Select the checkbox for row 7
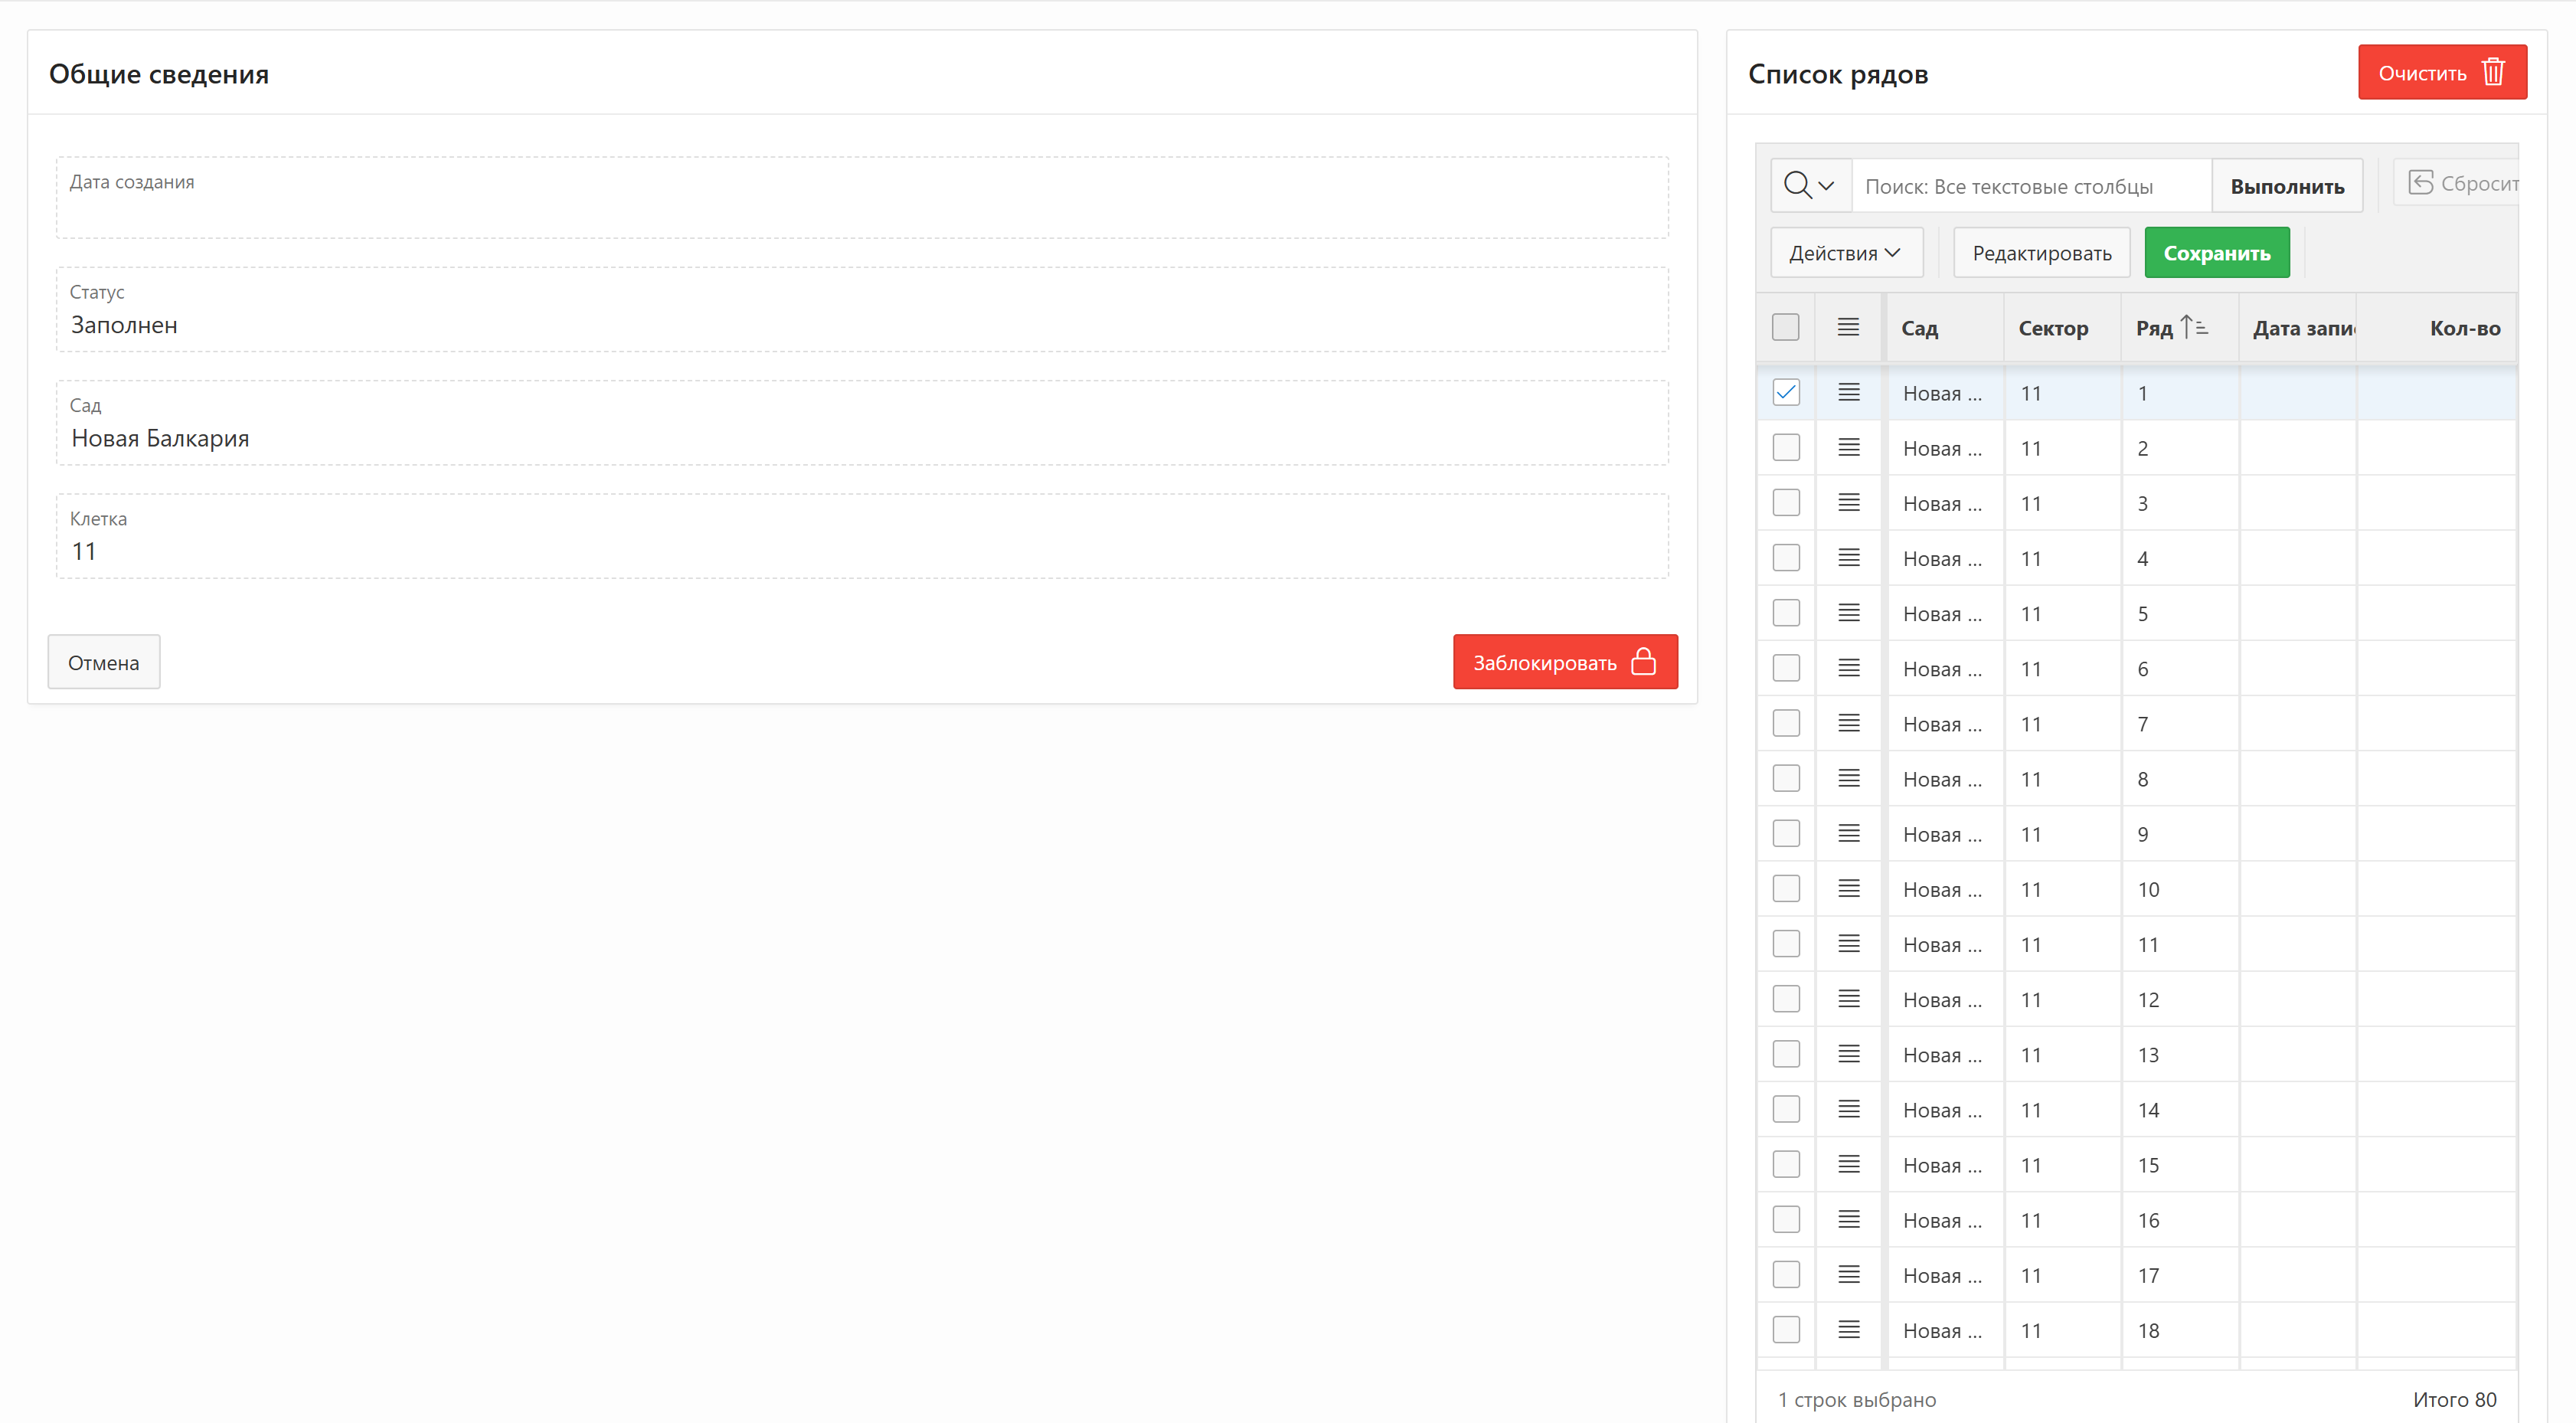The width and height of the screenshot is (2576, 1423). (1786, 723)
